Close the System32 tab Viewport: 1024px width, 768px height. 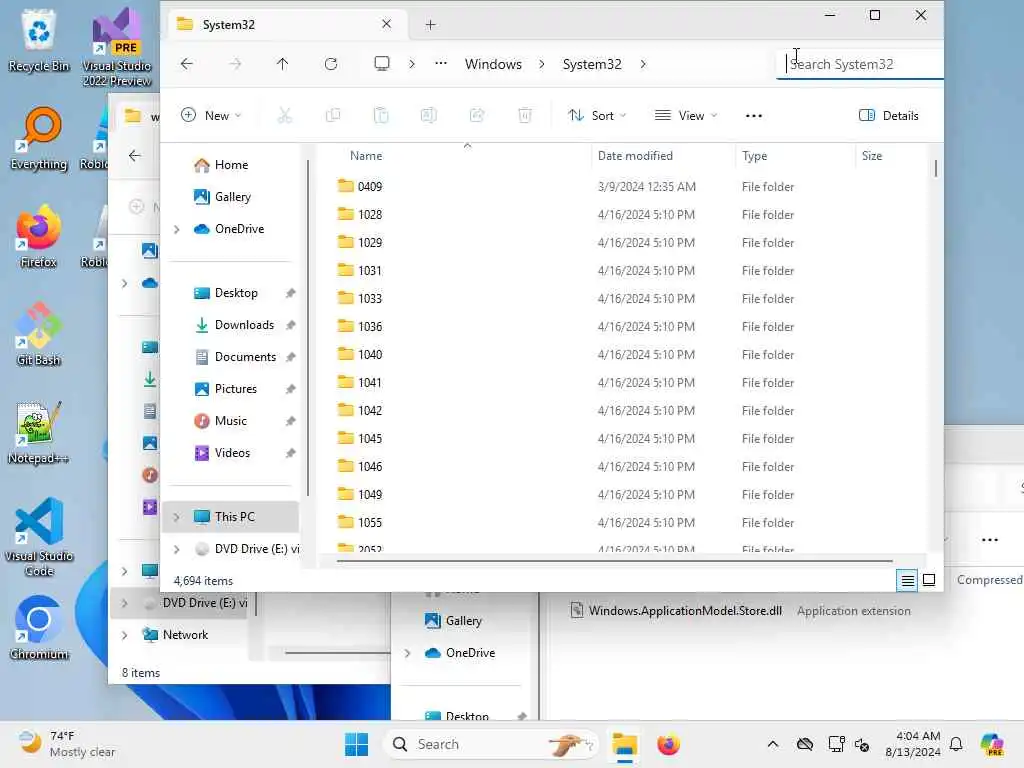click(x=387, y=24)
